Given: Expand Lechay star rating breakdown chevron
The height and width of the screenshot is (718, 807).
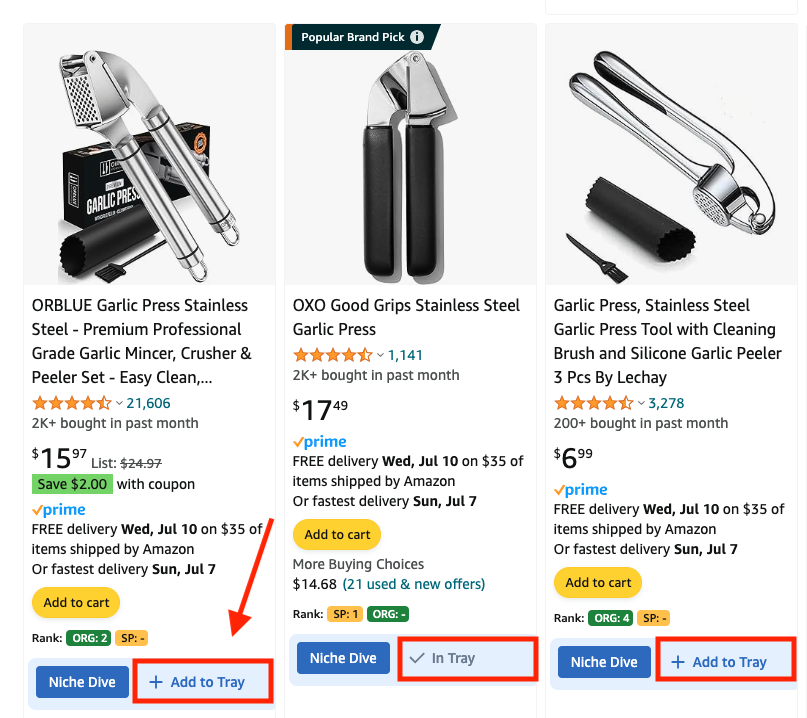Looking at the screenshot, I should click(x=641, y=403).
